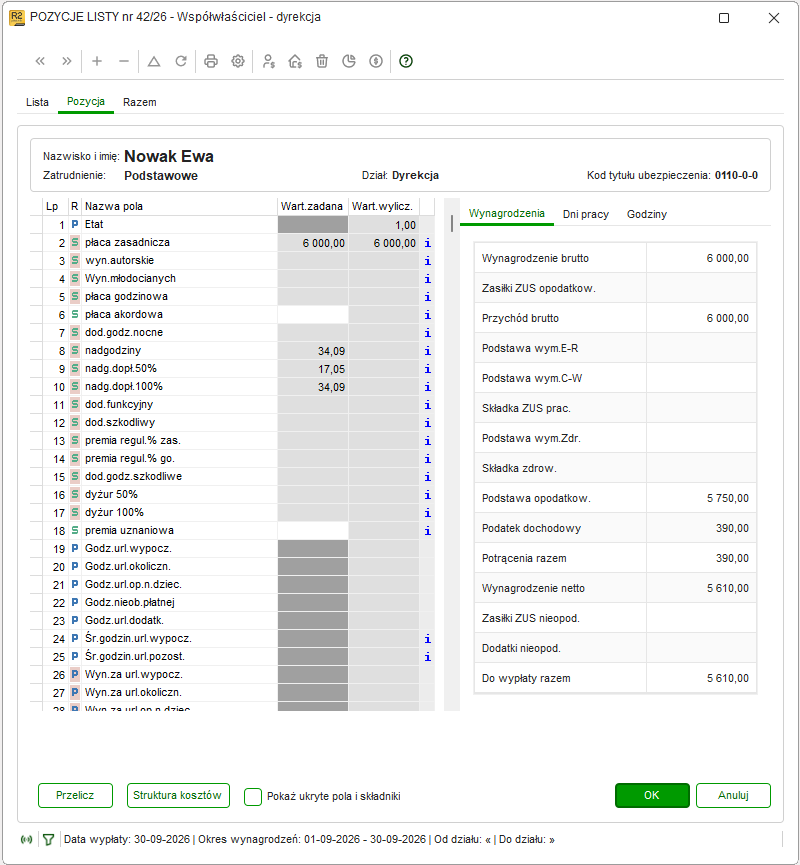Image resolution: width=800 pixels, height=865 pixels.
Task: Click the house with dollar sign icon
Action: 295,61
